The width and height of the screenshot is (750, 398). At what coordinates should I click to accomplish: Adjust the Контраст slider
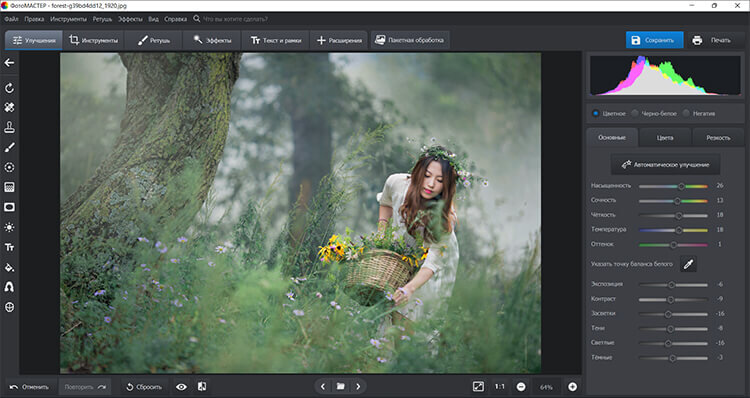point(673,299)
